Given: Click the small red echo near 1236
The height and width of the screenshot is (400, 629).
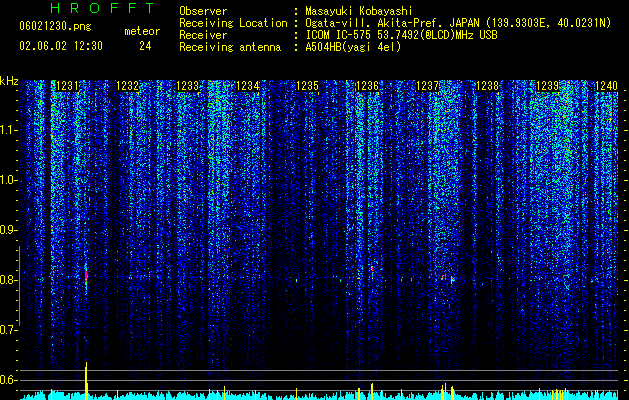Looking at the screenshot, I should tap(372, 268).
